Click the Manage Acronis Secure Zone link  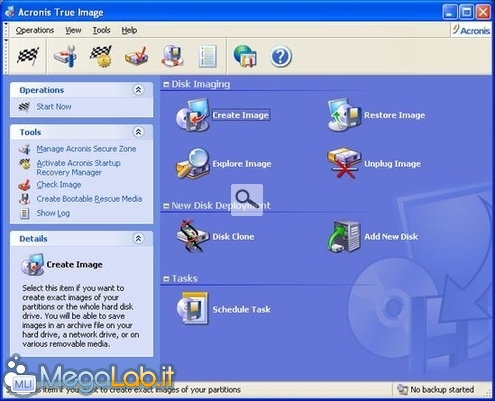click(86, 149)
